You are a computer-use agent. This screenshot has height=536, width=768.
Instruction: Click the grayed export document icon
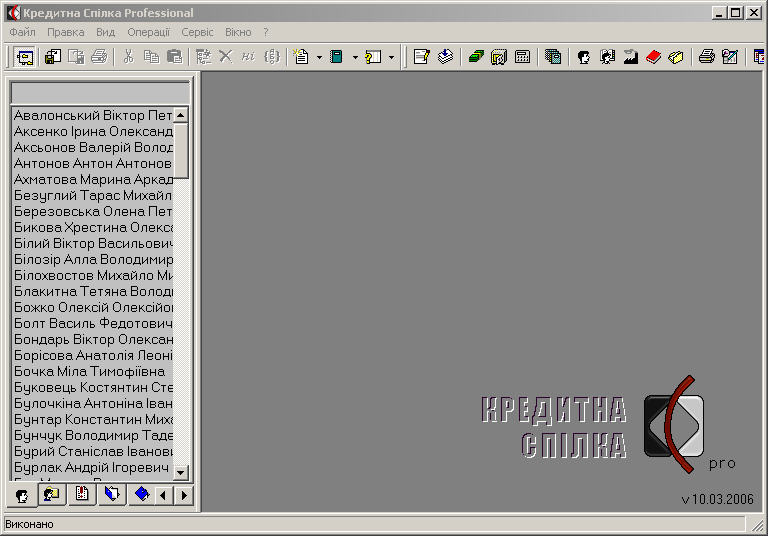pyautogui.click(x=76, y=57)
